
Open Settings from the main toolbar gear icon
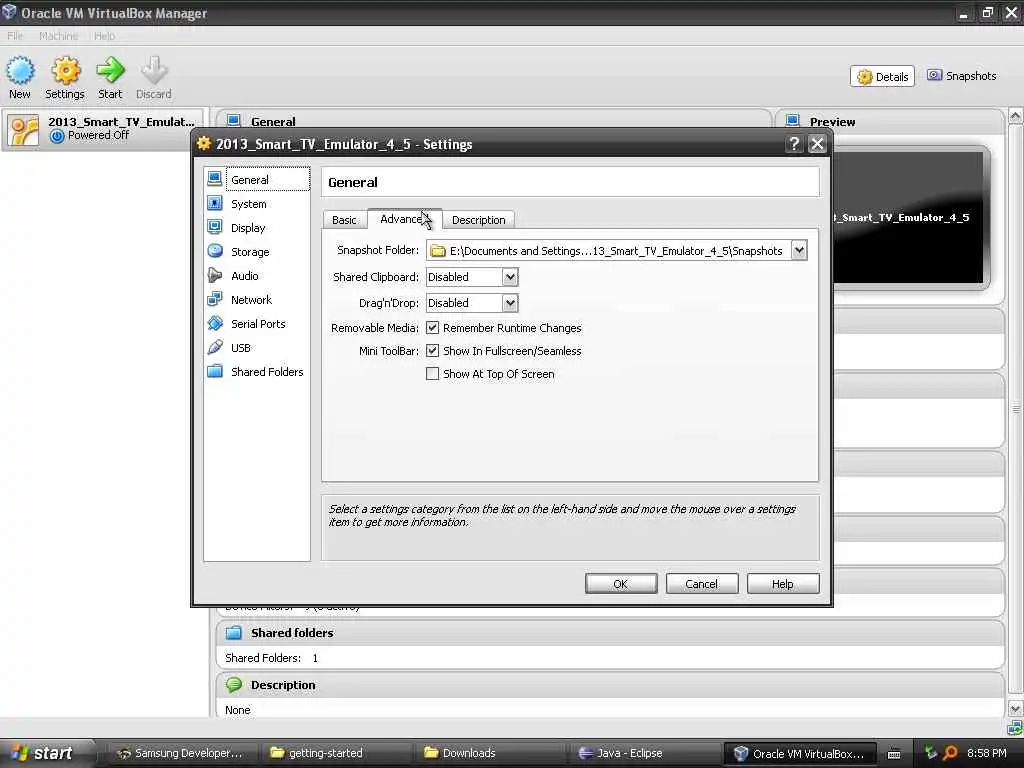(65, 71)
